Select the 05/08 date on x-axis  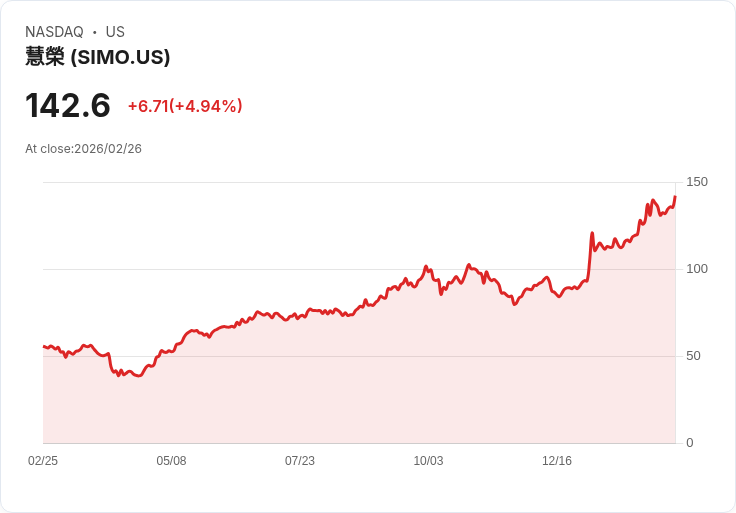pyautogui.click(x=171, y=461)
